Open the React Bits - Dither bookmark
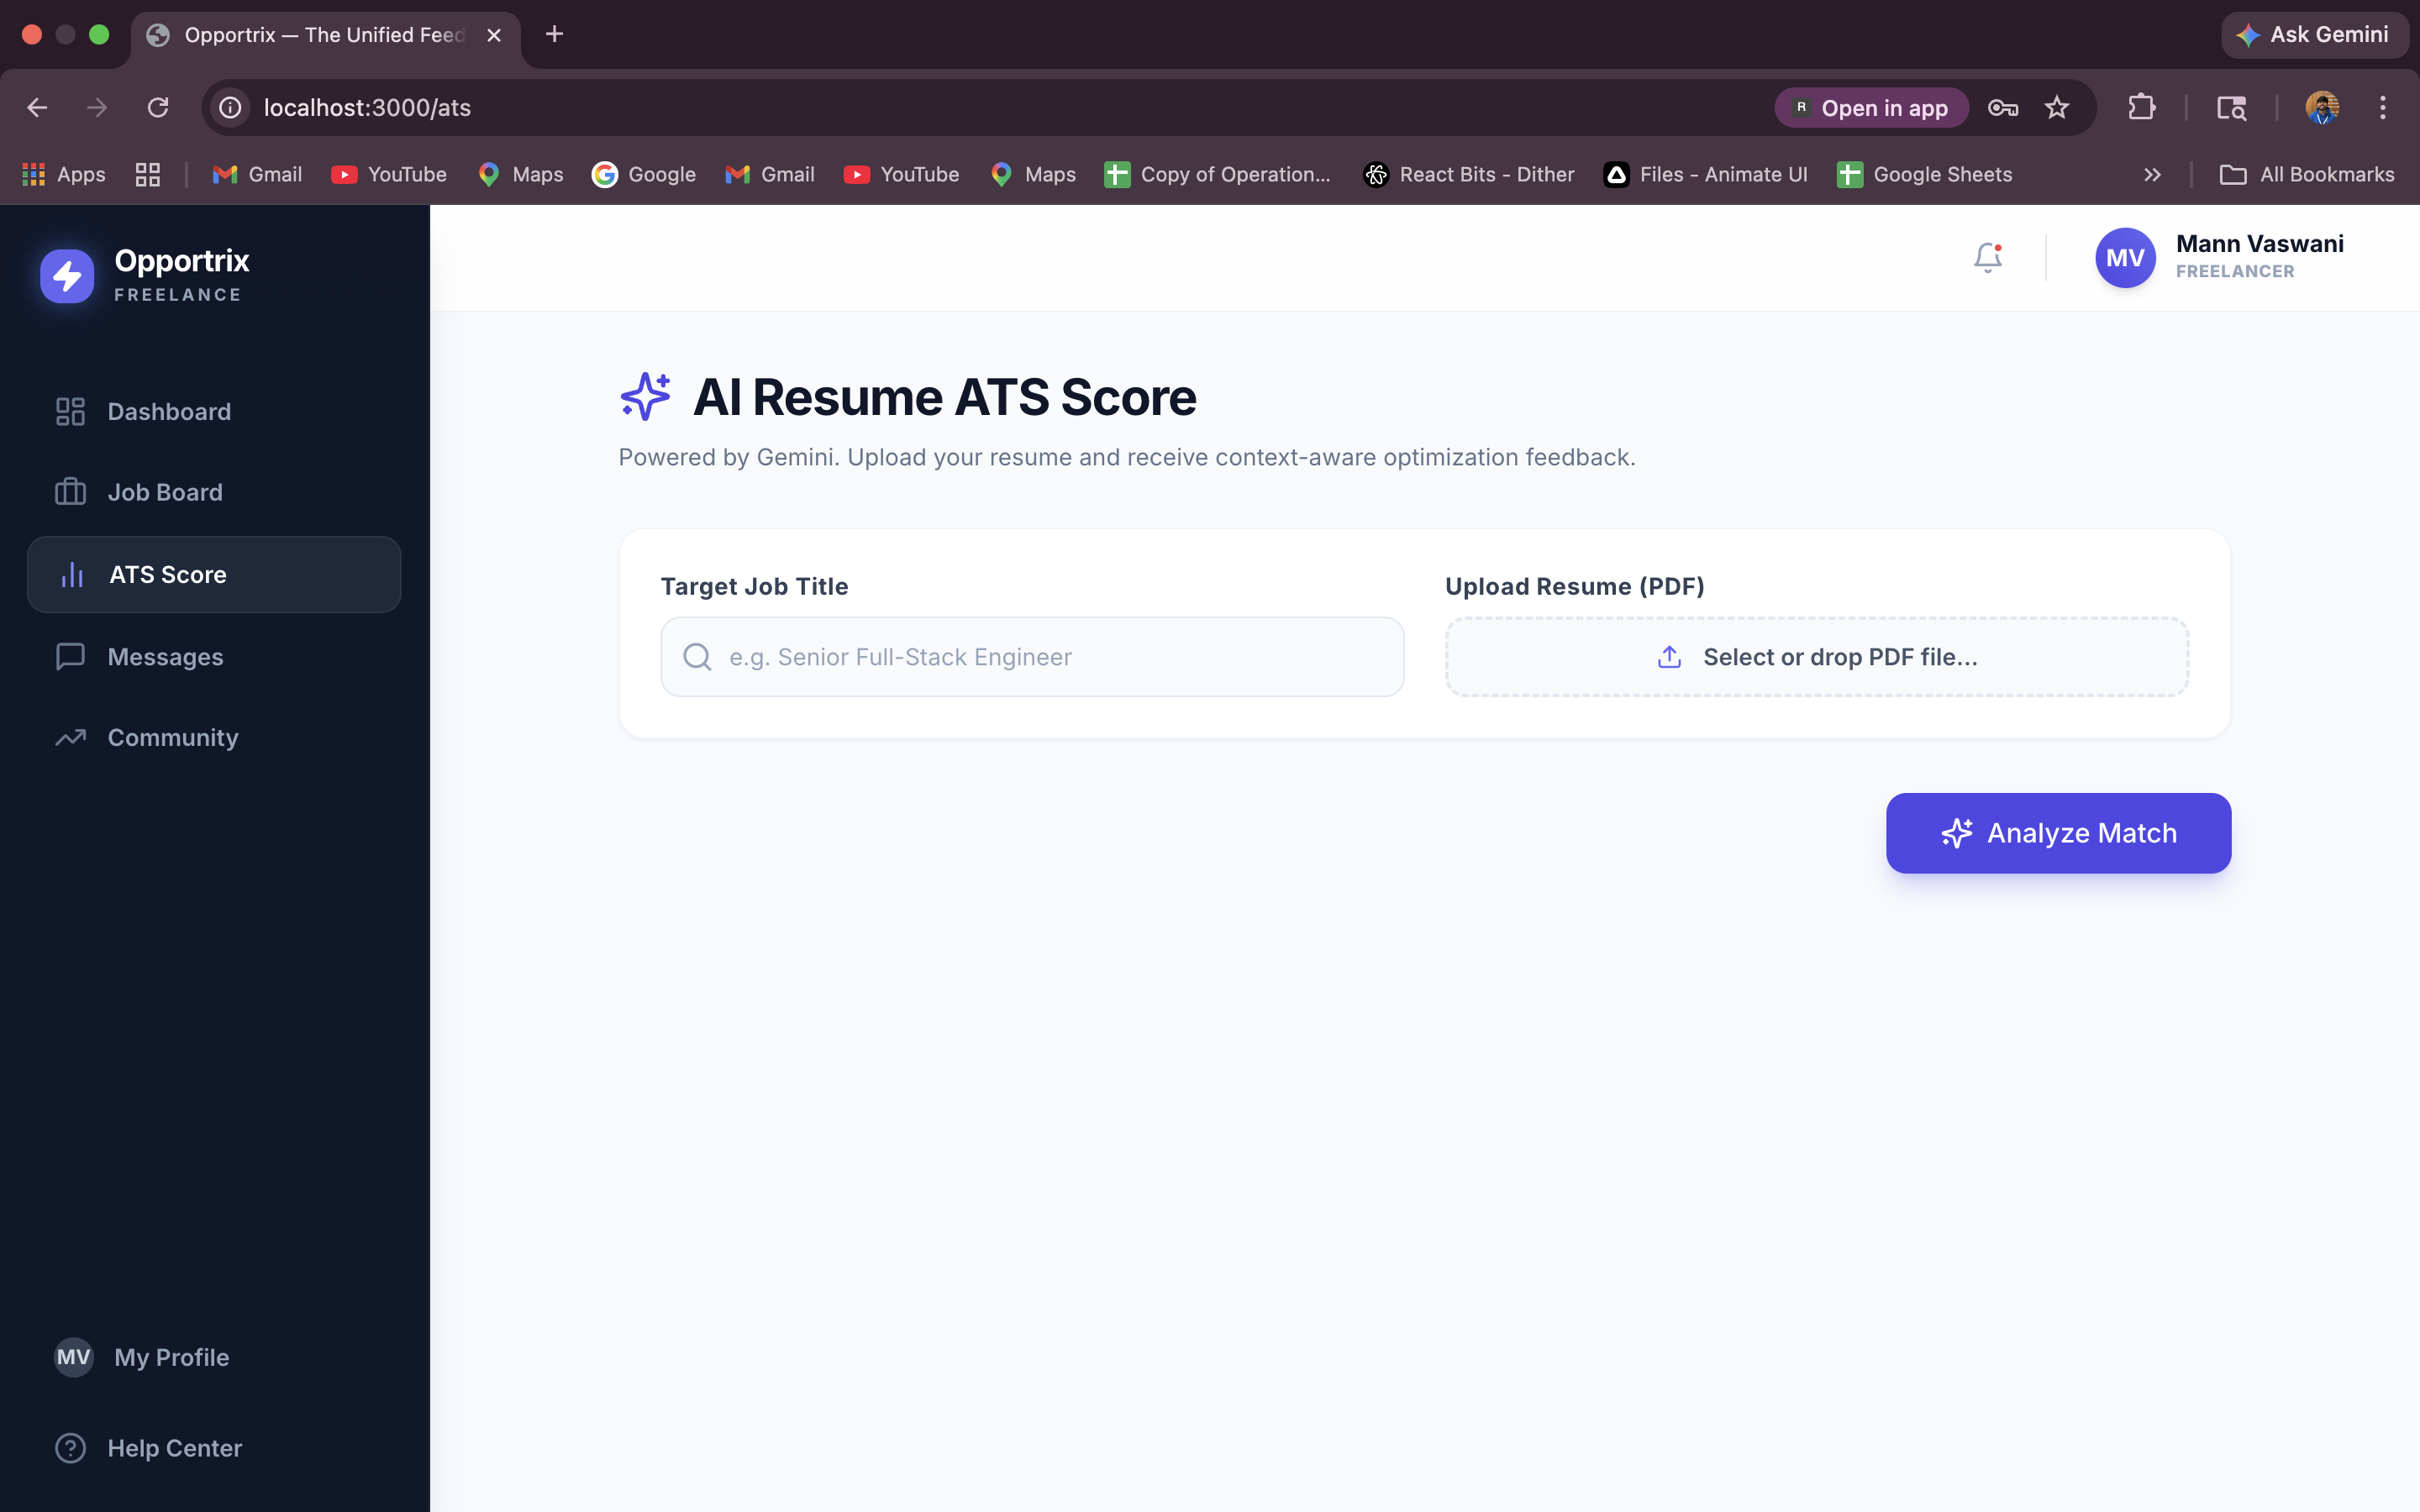2420x1512 pixels. (1469, 175)
